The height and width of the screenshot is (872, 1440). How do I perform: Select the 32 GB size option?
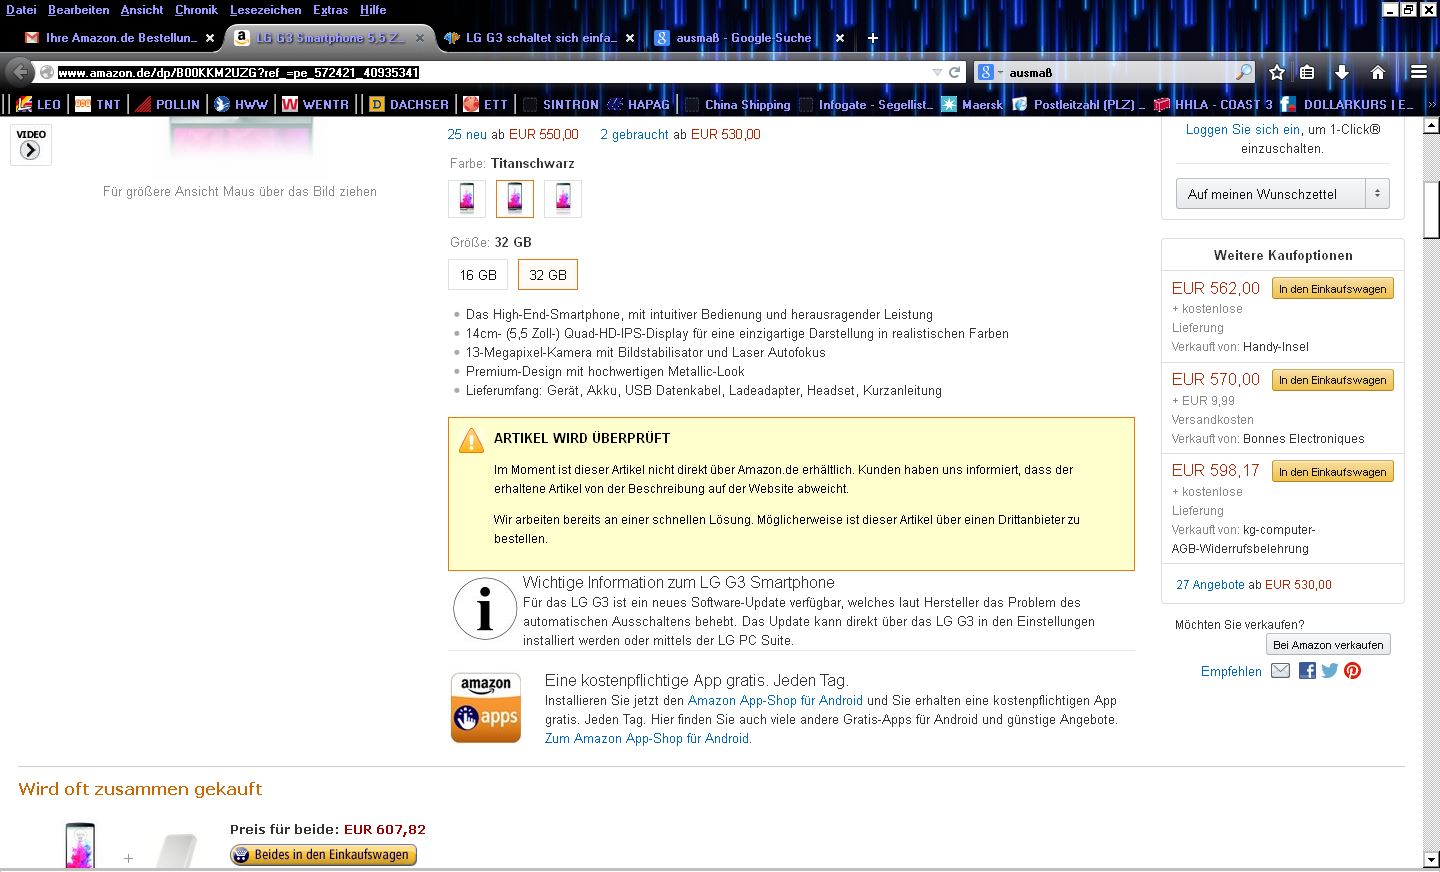point(548,275)
